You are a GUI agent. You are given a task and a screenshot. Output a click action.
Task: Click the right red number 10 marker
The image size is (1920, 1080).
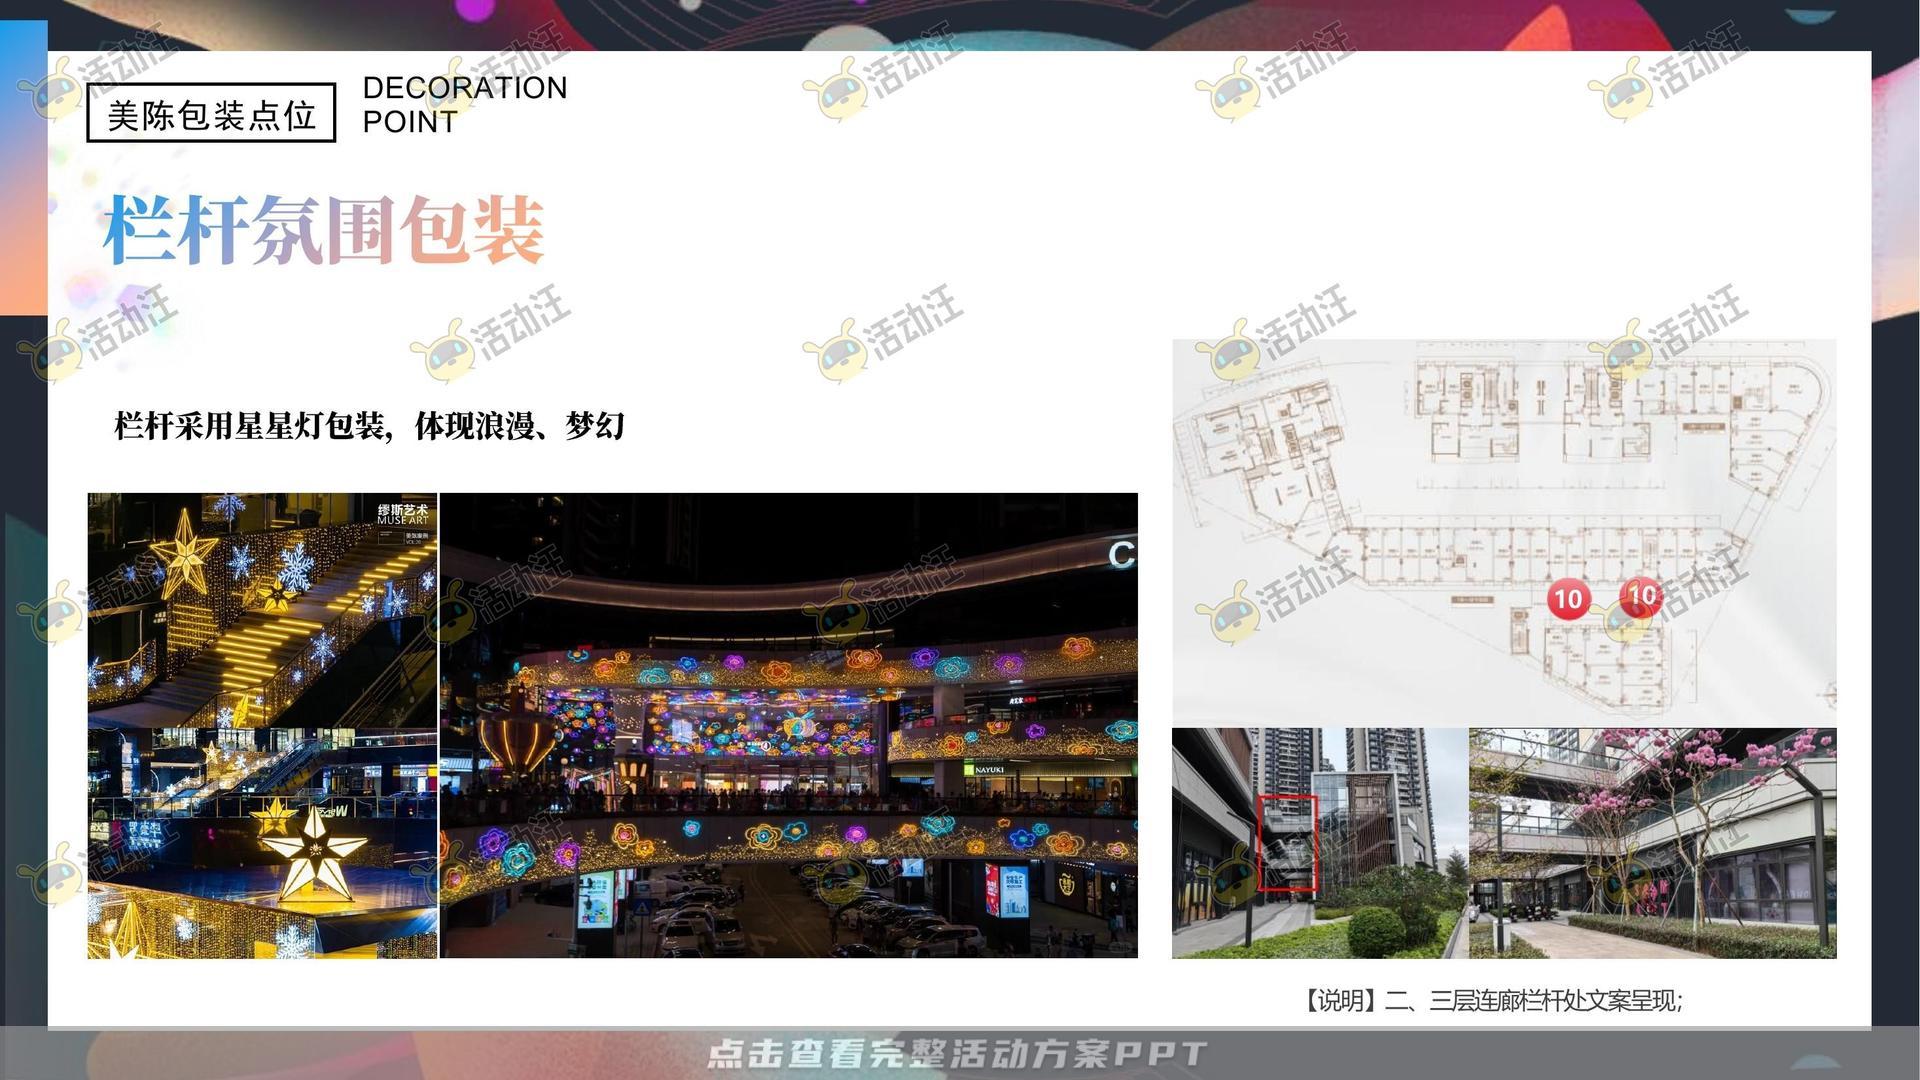pyautogui.click(x=1640, y=597)
